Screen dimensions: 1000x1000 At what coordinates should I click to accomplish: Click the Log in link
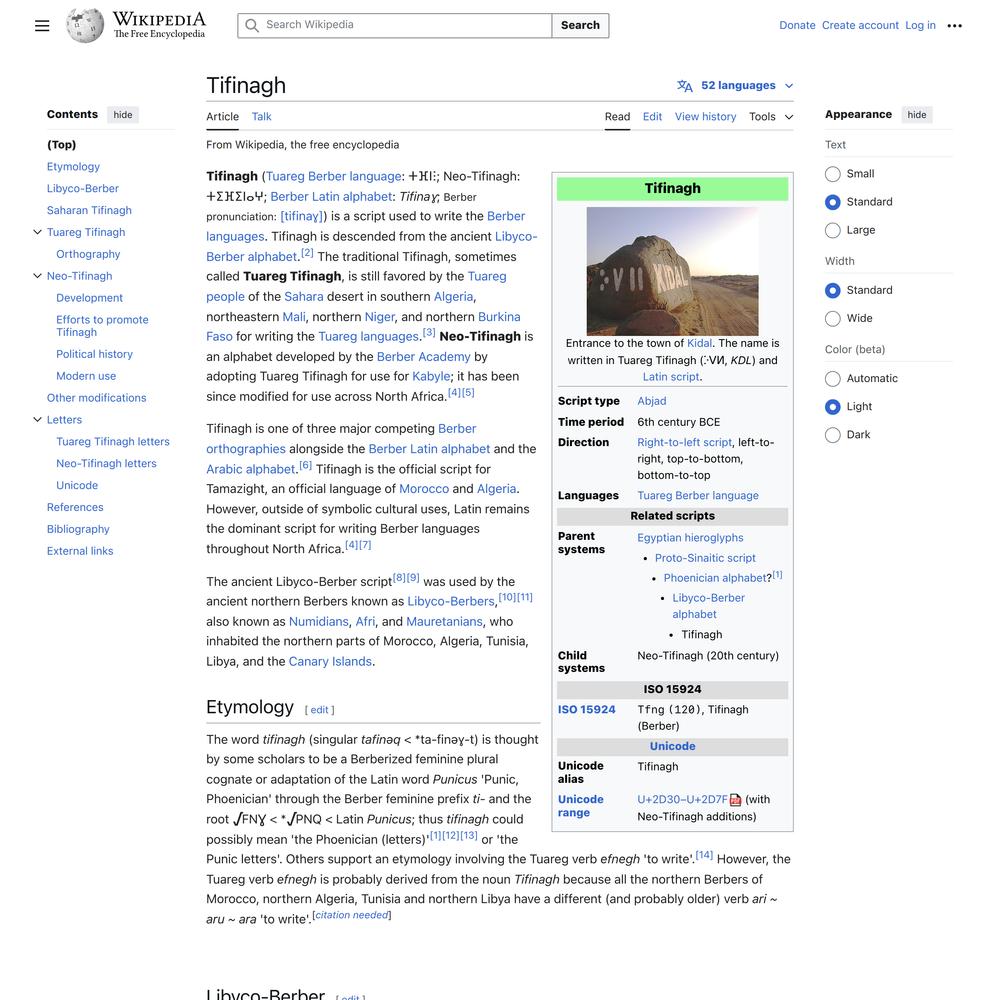click(920, 26)
